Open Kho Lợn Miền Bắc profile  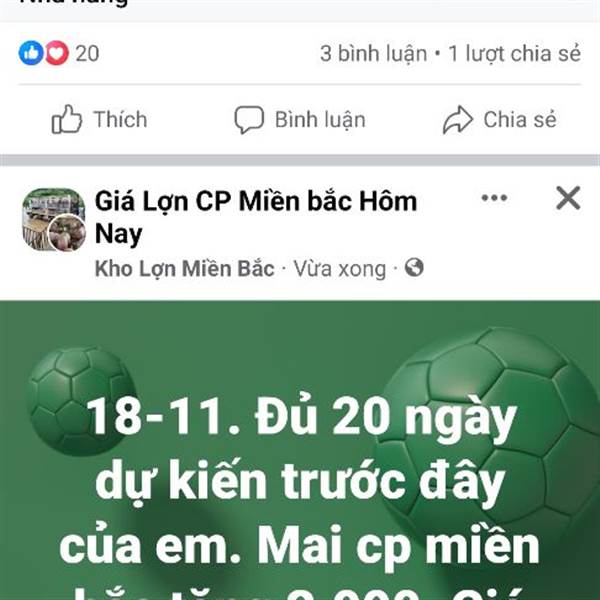184,269
